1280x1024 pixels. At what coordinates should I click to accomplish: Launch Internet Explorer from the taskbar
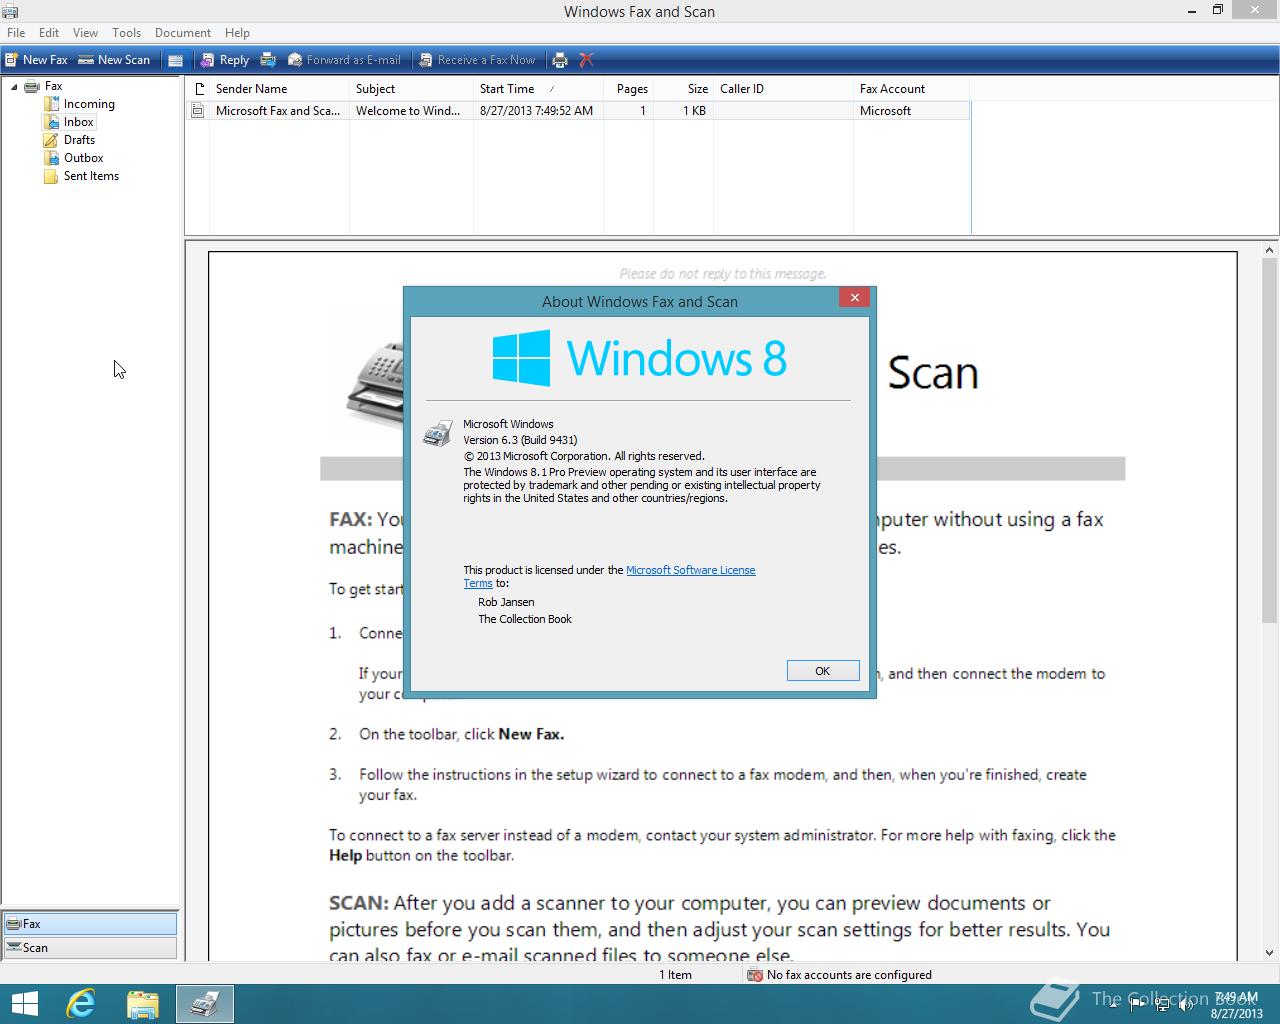pos(80,1004)
